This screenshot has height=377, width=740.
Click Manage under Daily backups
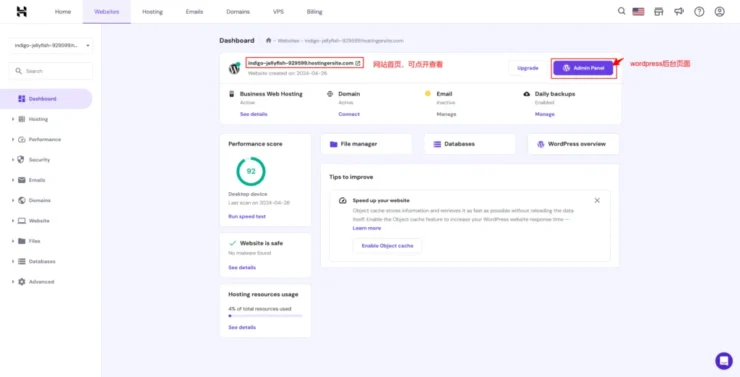click(545, 114)
